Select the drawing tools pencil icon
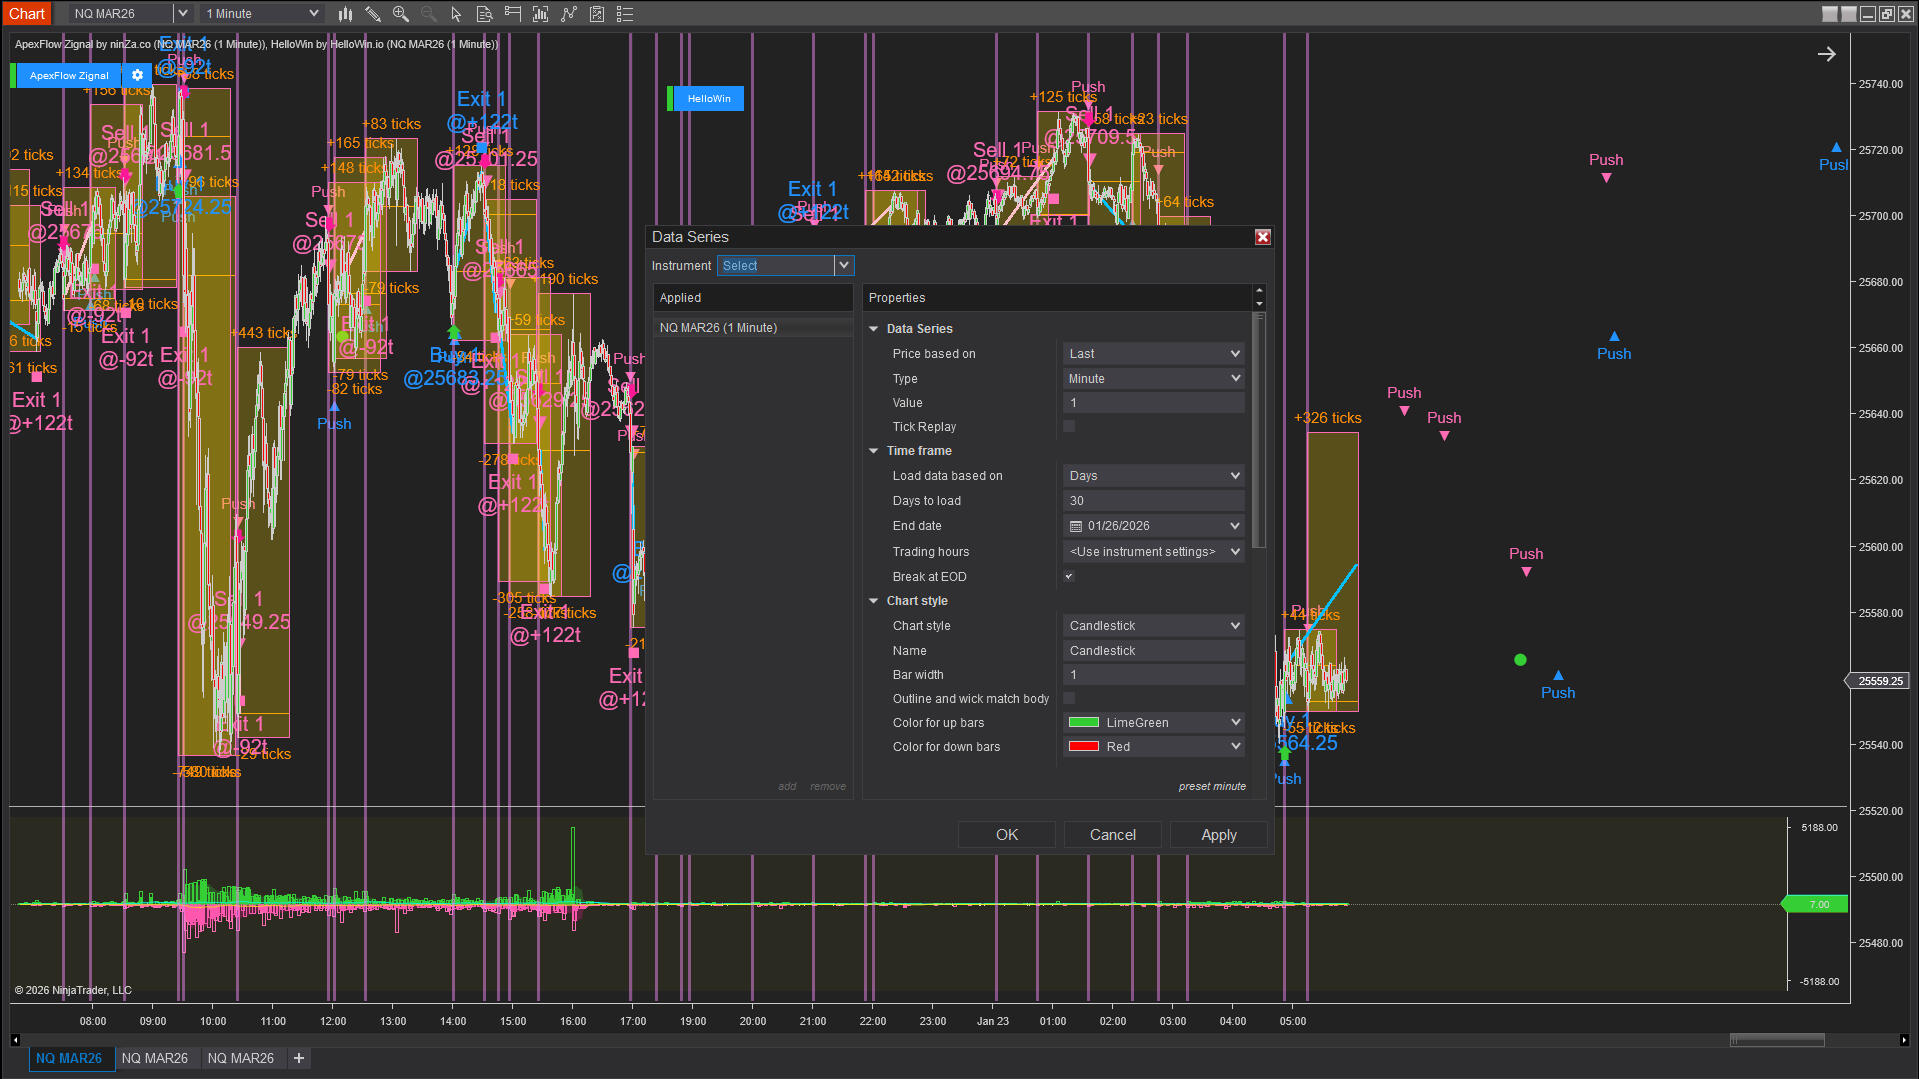The width and height of the screenshot is (1919, 1079). [x=372, y=14]
